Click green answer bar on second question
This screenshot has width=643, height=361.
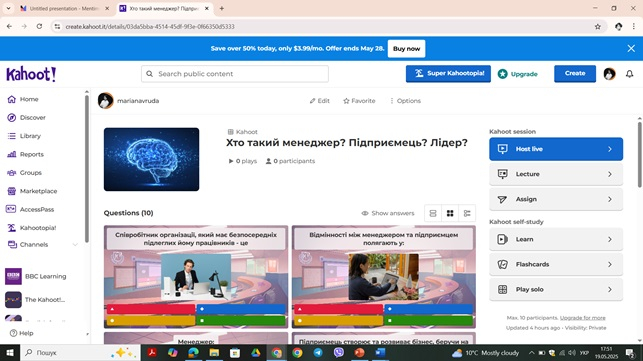[x=429, y=320]
